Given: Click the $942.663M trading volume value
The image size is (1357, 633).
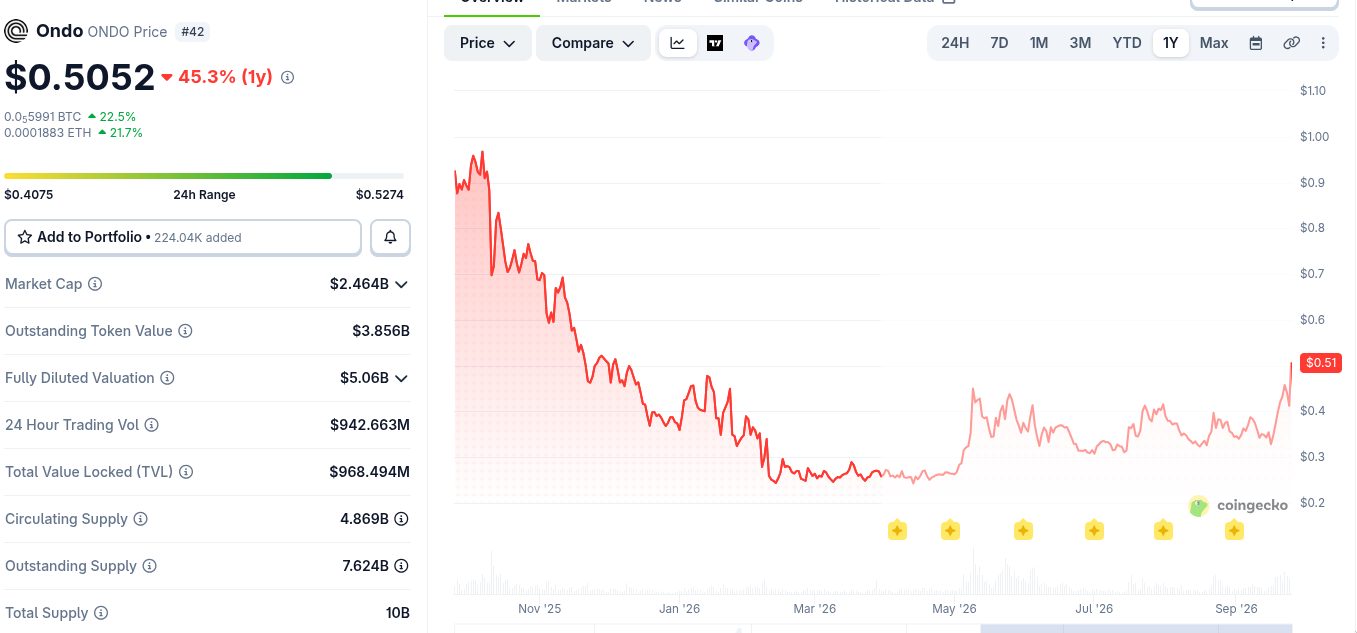Looking at the screenshot, I should tap(370, 425).
